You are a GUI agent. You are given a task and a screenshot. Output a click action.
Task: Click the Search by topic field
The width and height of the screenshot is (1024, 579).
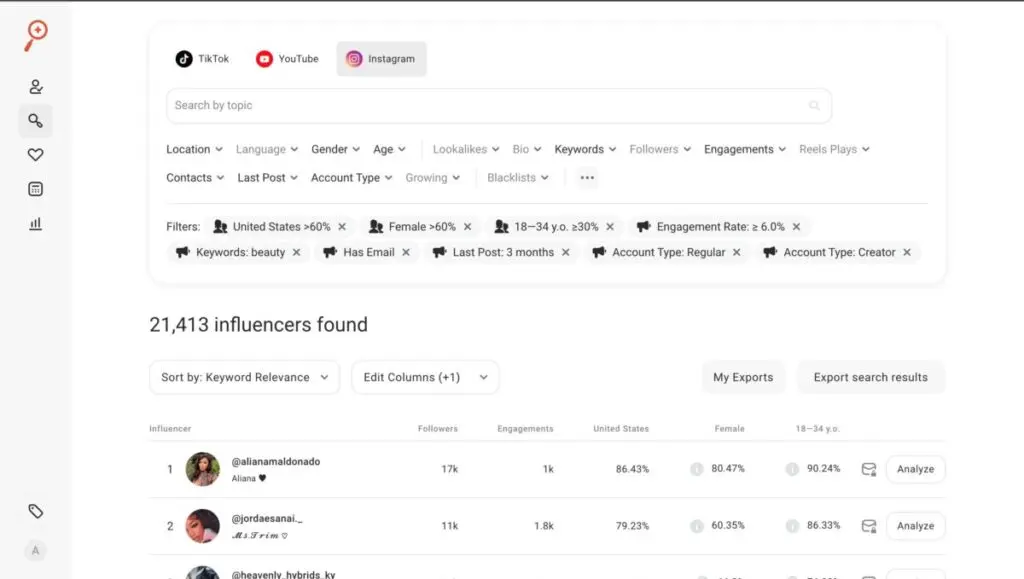point(490,106)
